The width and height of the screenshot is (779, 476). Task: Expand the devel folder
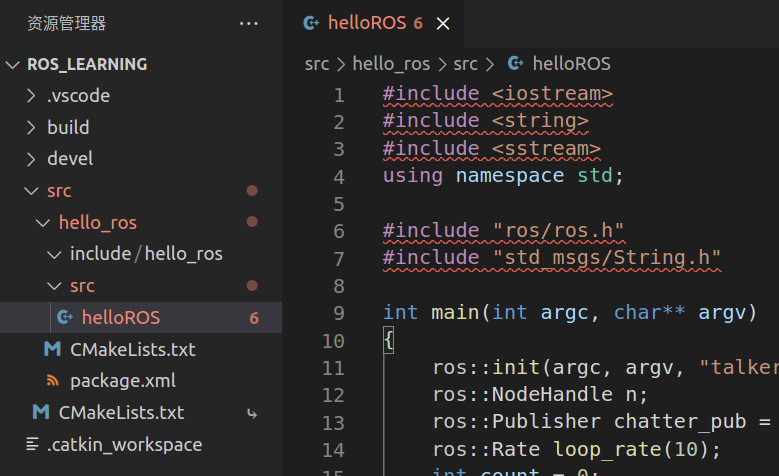click(x=31, y=159)
